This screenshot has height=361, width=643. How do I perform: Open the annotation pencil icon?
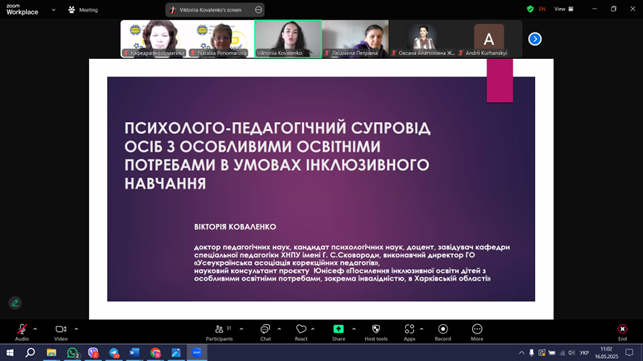[x=15, y=303]
